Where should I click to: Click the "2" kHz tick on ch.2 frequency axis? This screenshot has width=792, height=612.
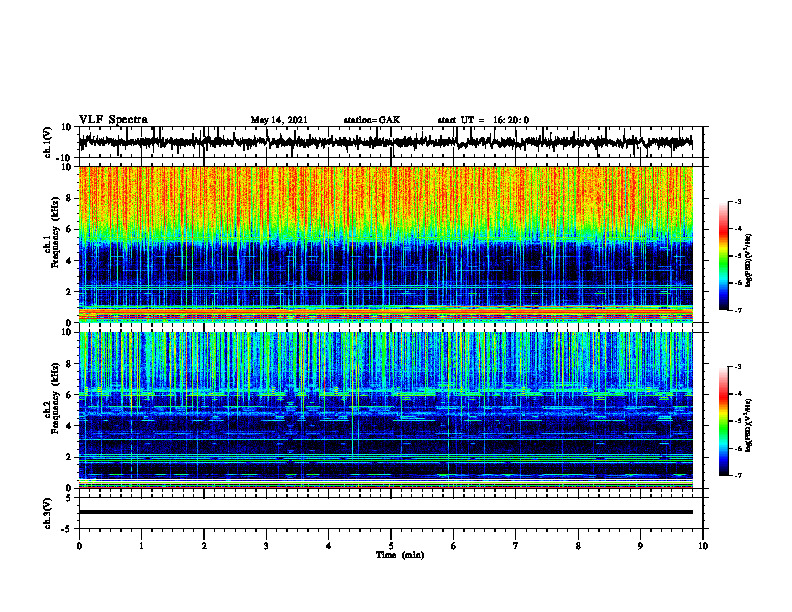(x=70, y=457)
